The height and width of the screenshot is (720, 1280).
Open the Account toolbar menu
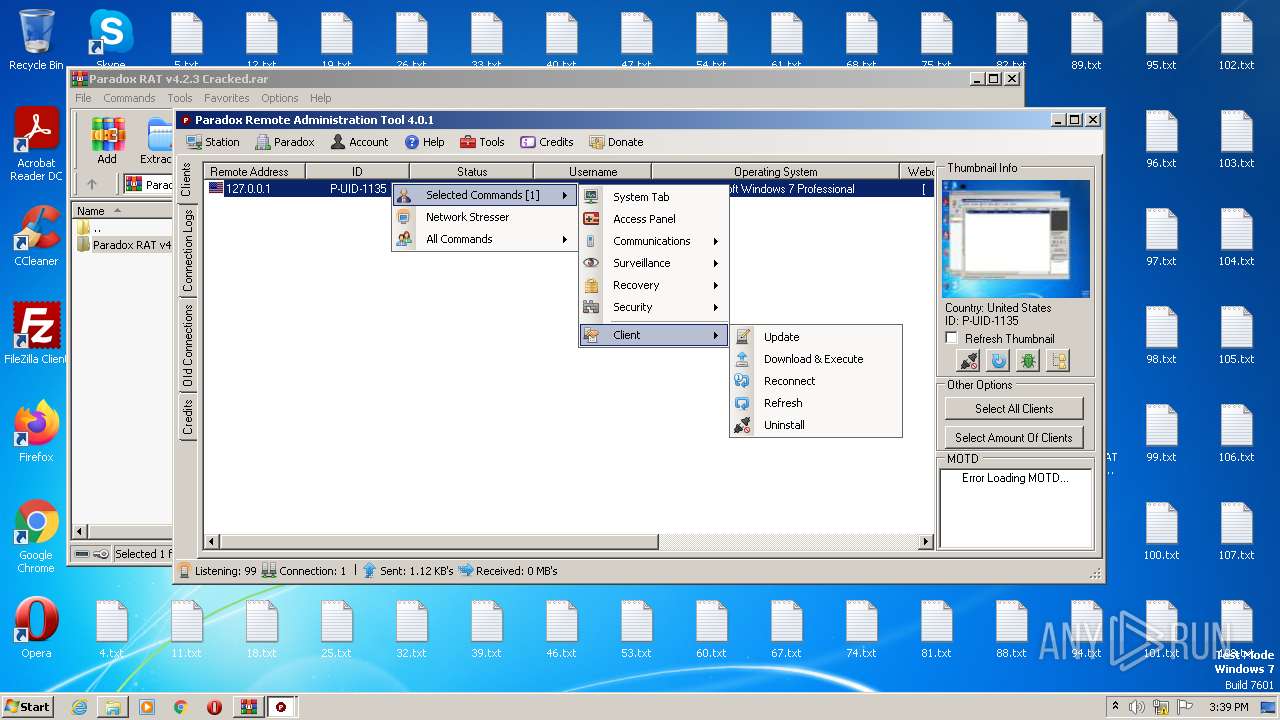[x=359, y=142]
